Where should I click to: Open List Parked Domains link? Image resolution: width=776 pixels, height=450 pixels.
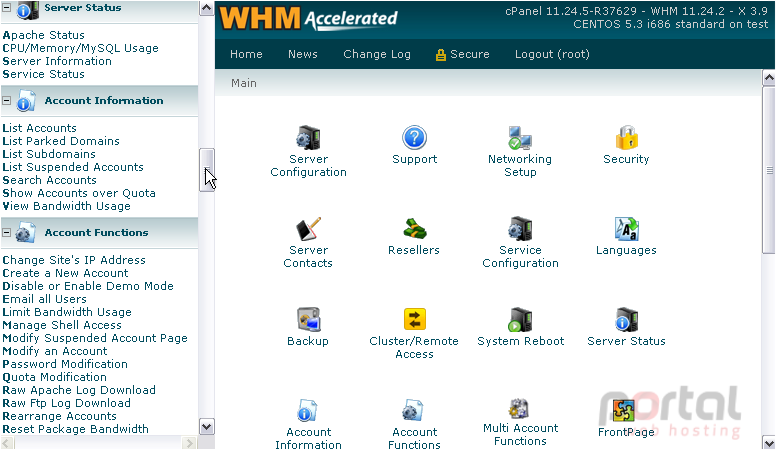pyautogui.click(x=61, y=141)
